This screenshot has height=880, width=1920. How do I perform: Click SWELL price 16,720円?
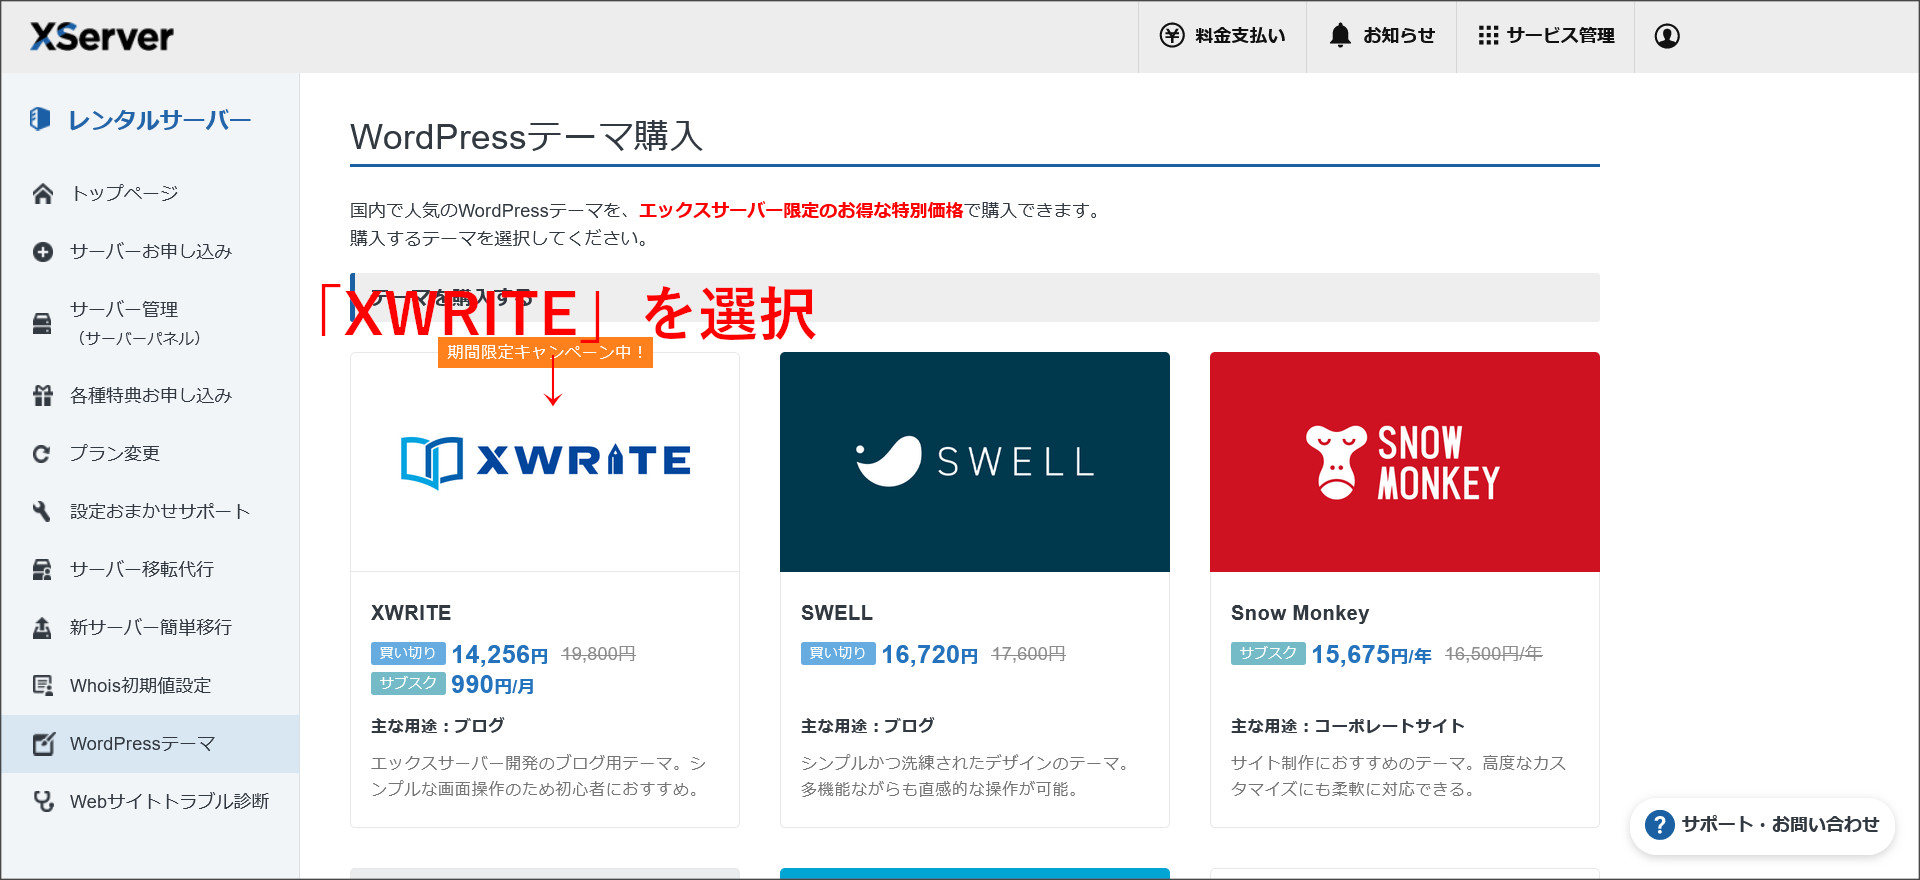pos(930,654)
